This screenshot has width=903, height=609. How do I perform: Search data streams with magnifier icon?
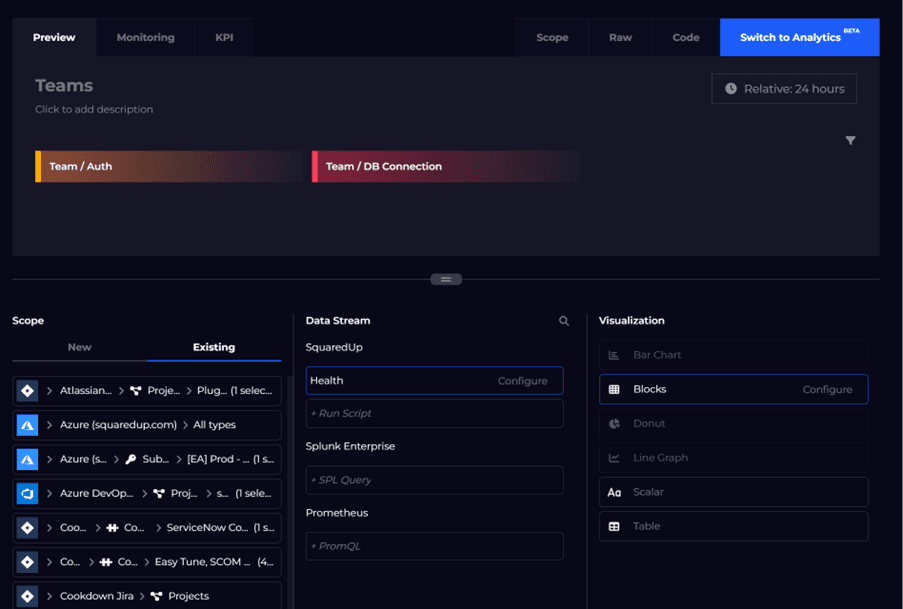point(564,321)
